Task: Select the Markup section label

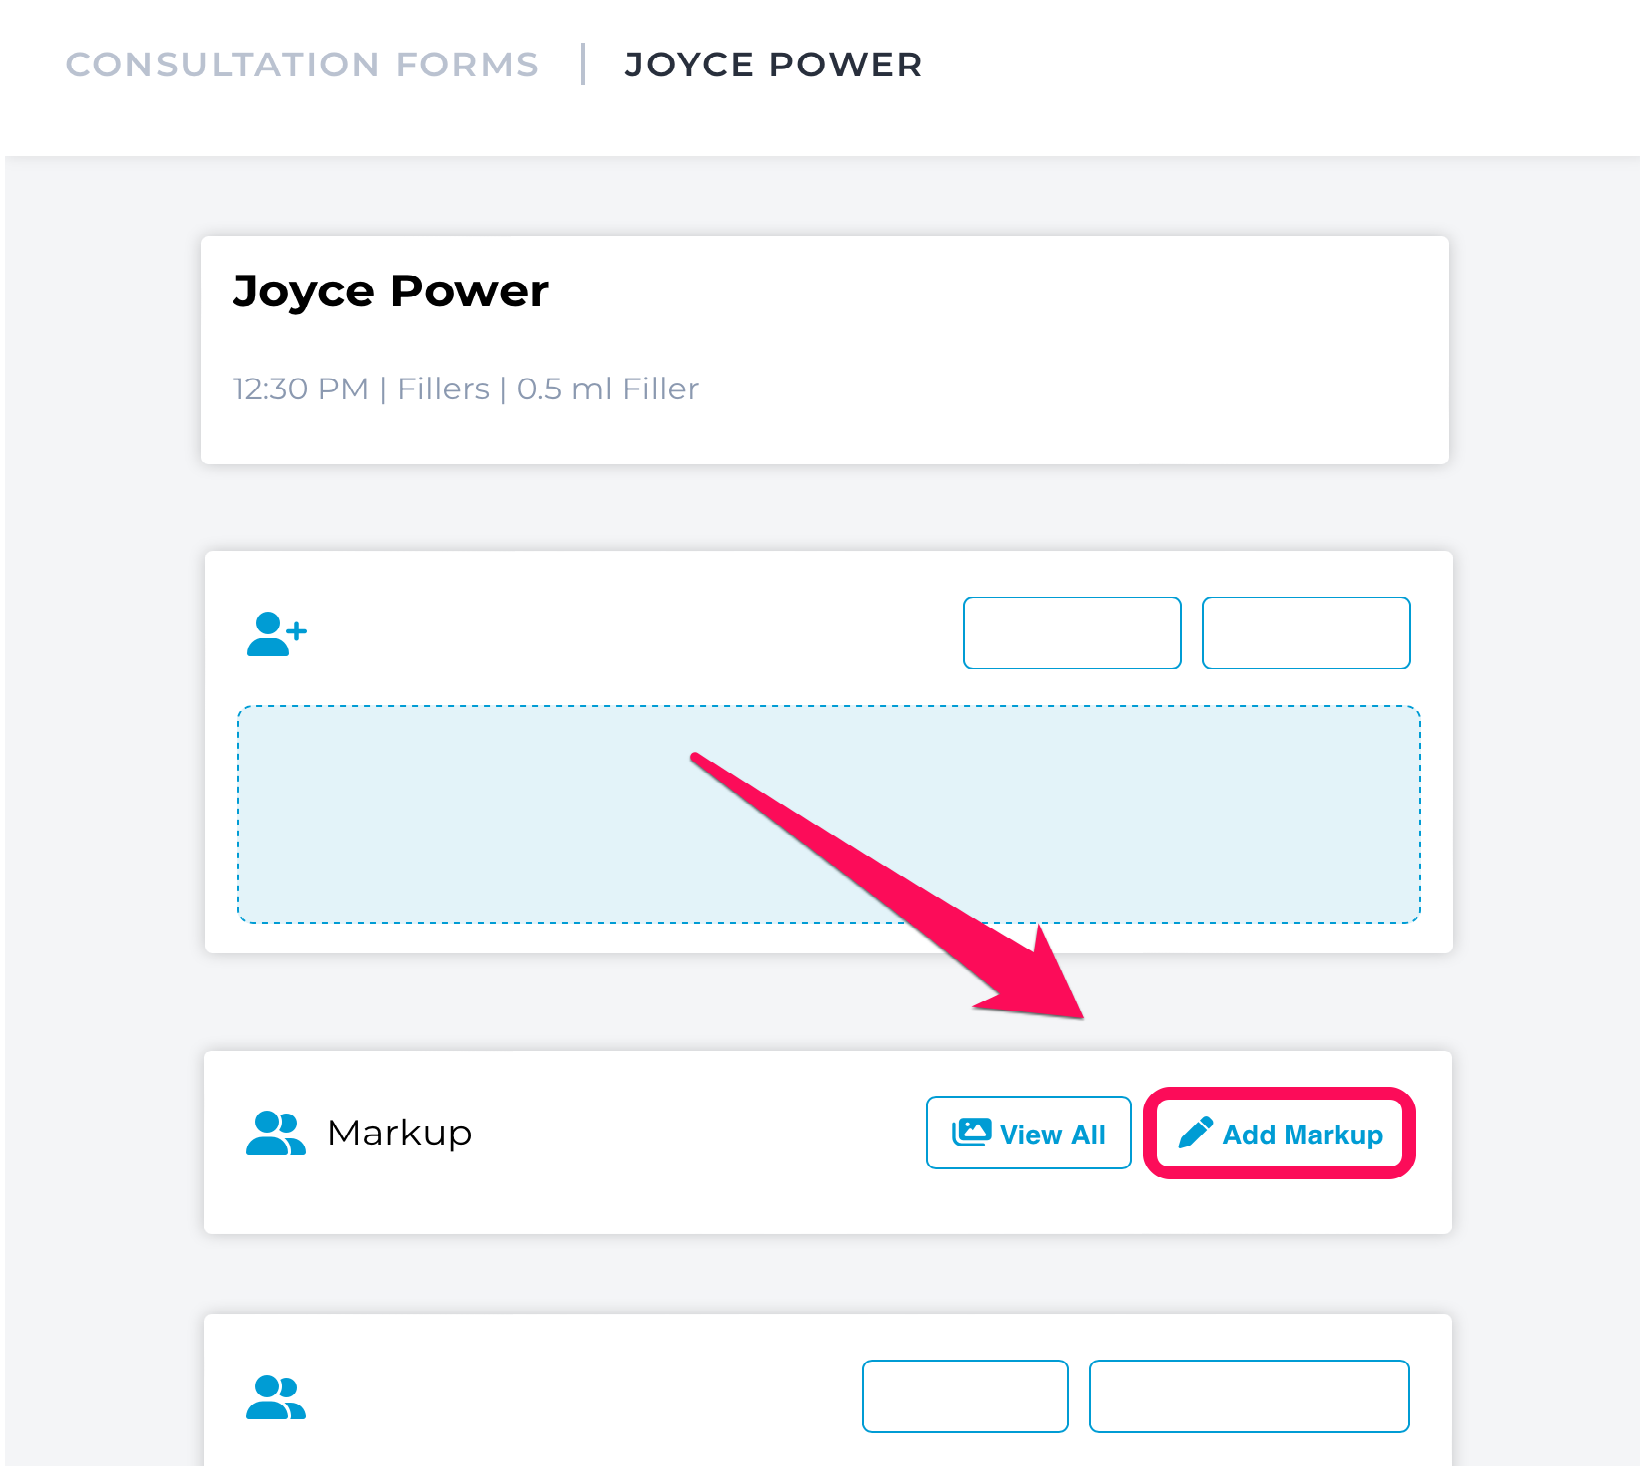Action: (x=400, y=1133)
